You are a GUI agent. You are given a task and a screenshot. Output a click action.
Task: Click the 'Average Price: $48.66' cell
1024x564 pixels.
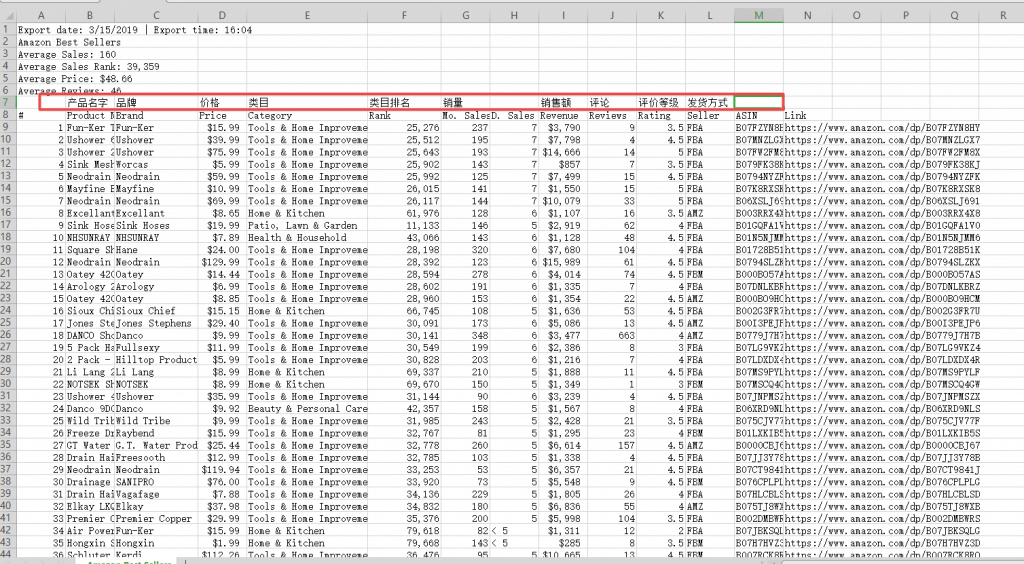[74, 78]
